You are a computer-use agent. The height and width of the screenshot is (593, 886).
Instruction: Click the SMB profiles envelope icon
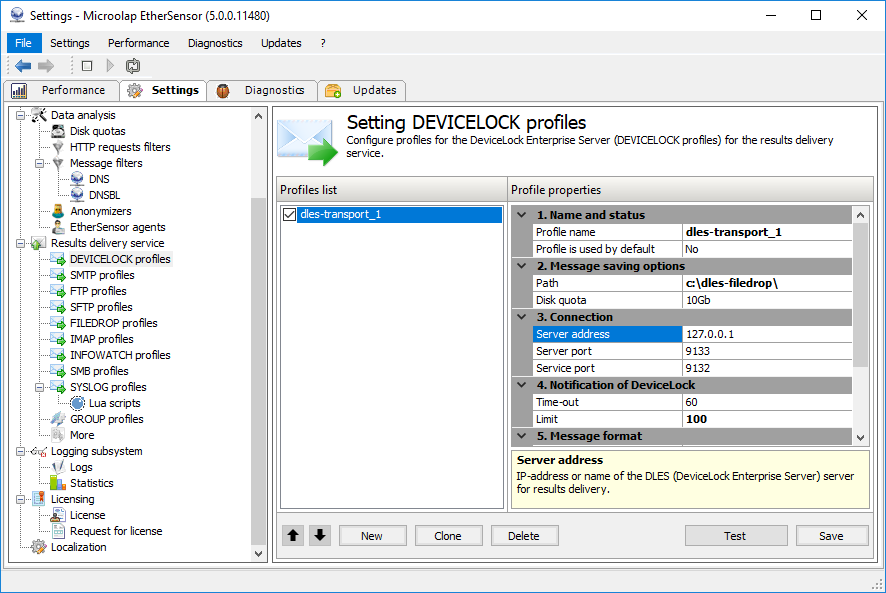(58, 371)
